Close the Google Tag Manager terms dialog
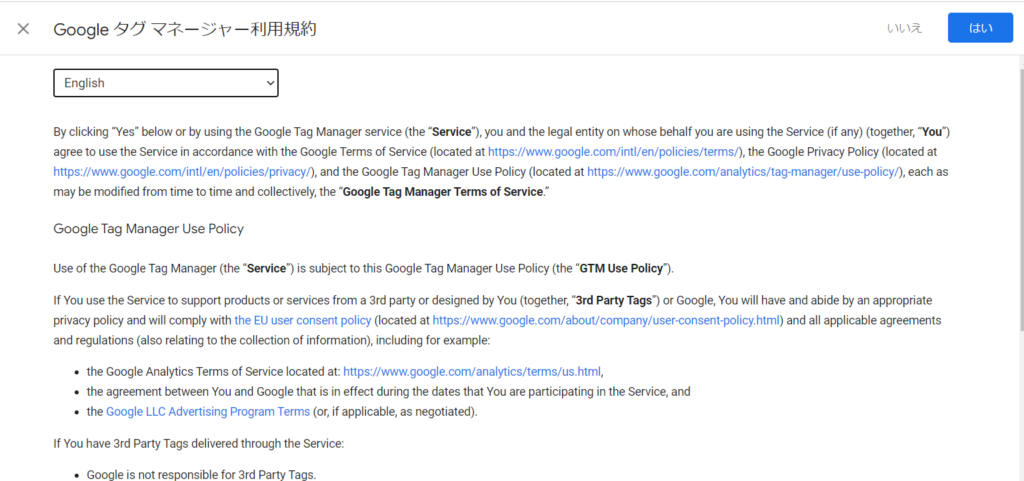 click(24, 29)
